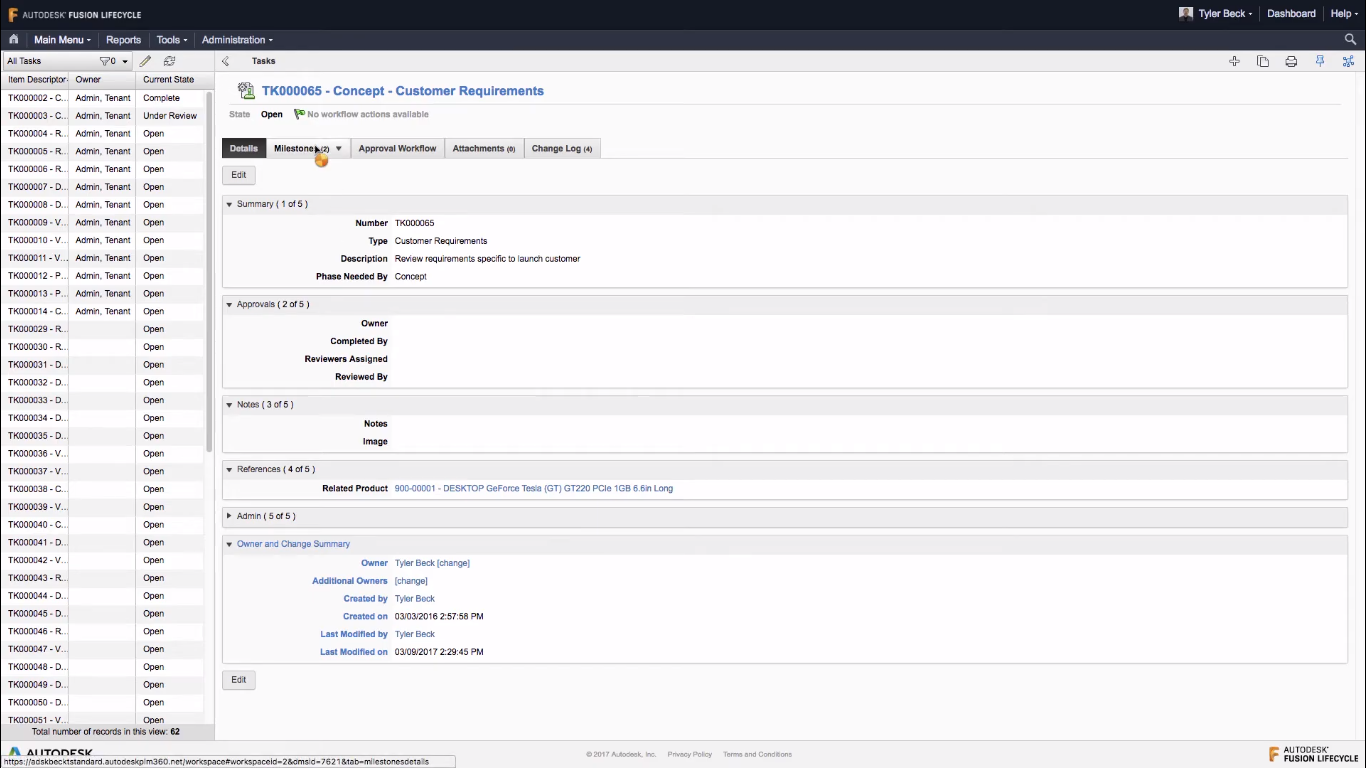Open the Privacy Policy link
1366x768 pixels.
click(690, 754)
